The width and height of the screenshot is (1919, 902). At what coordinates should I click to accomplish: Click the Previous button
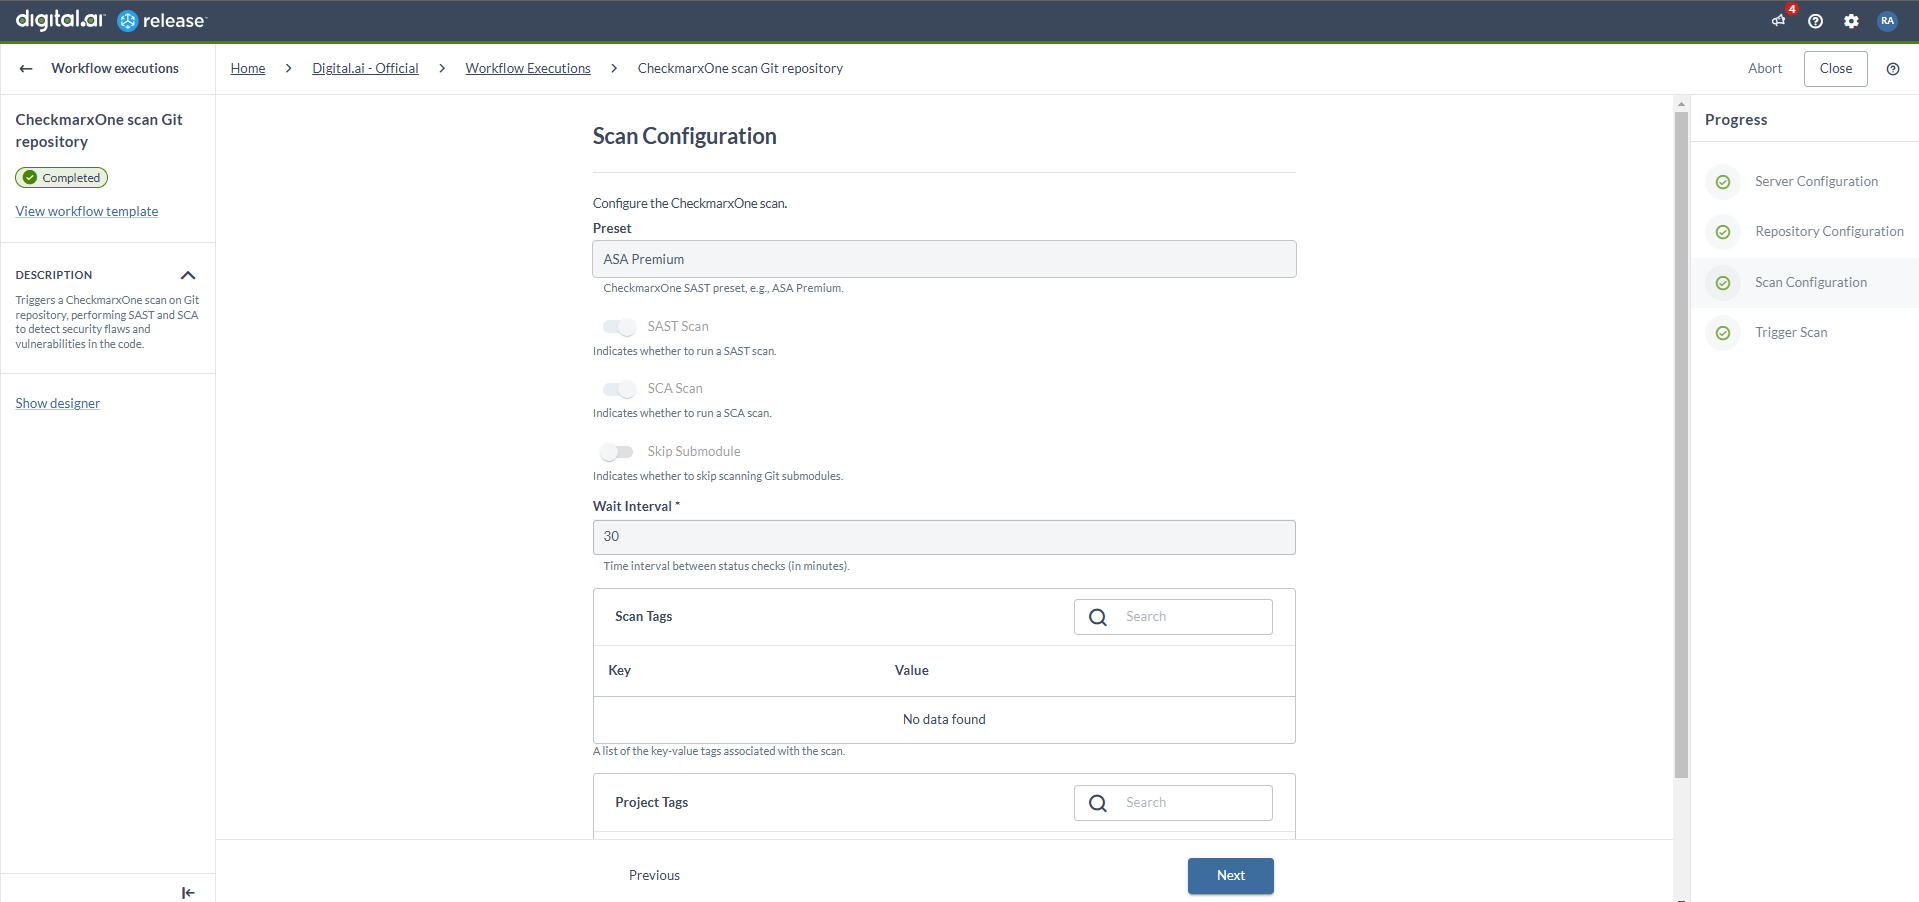654,875
